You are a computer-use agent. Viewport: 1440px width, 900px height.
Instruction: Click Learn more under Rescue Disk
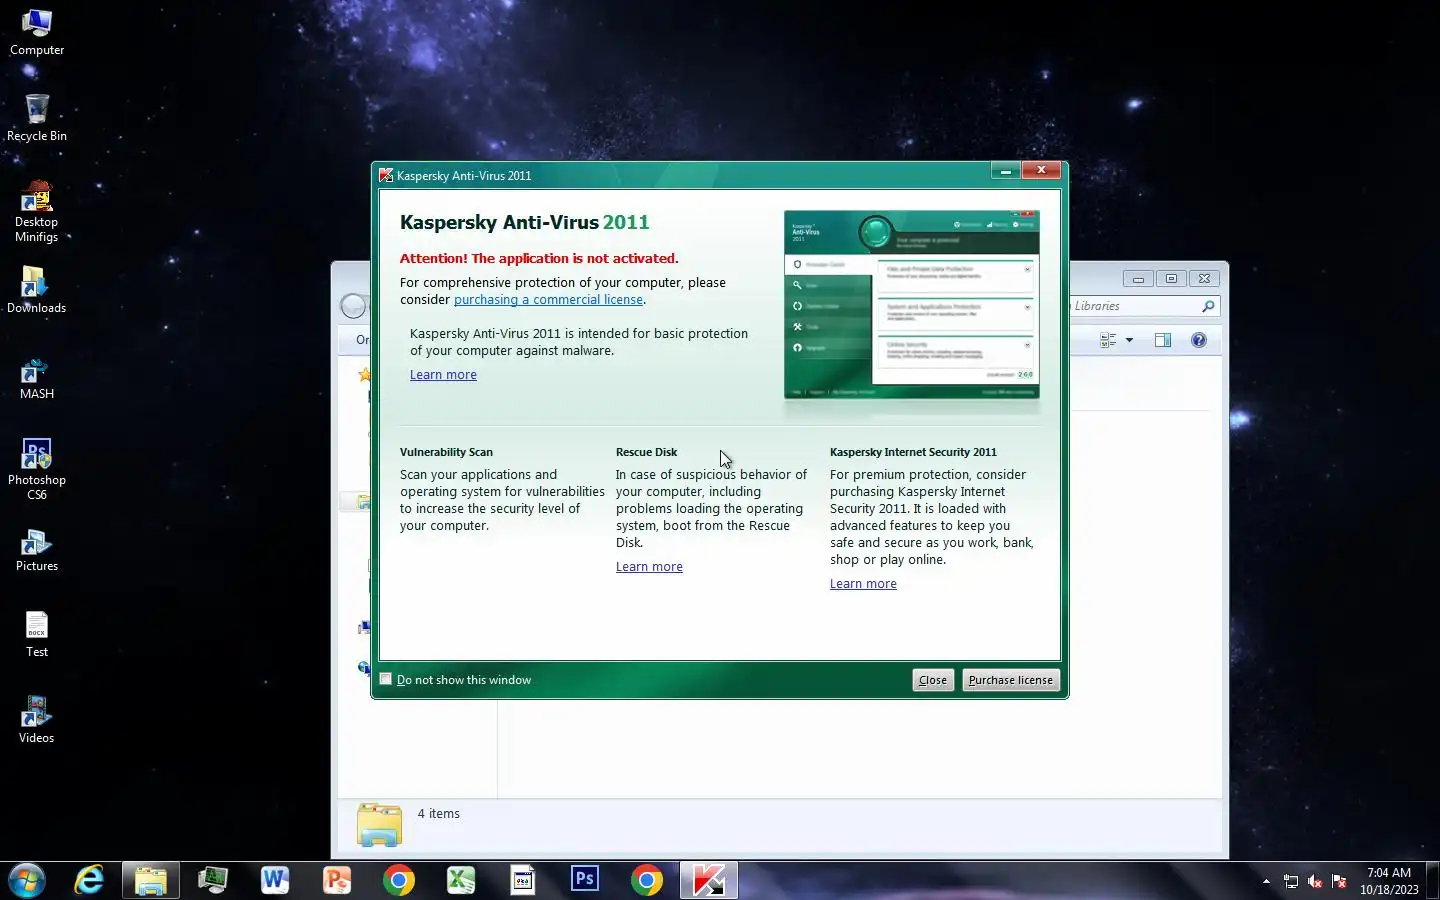649,567
